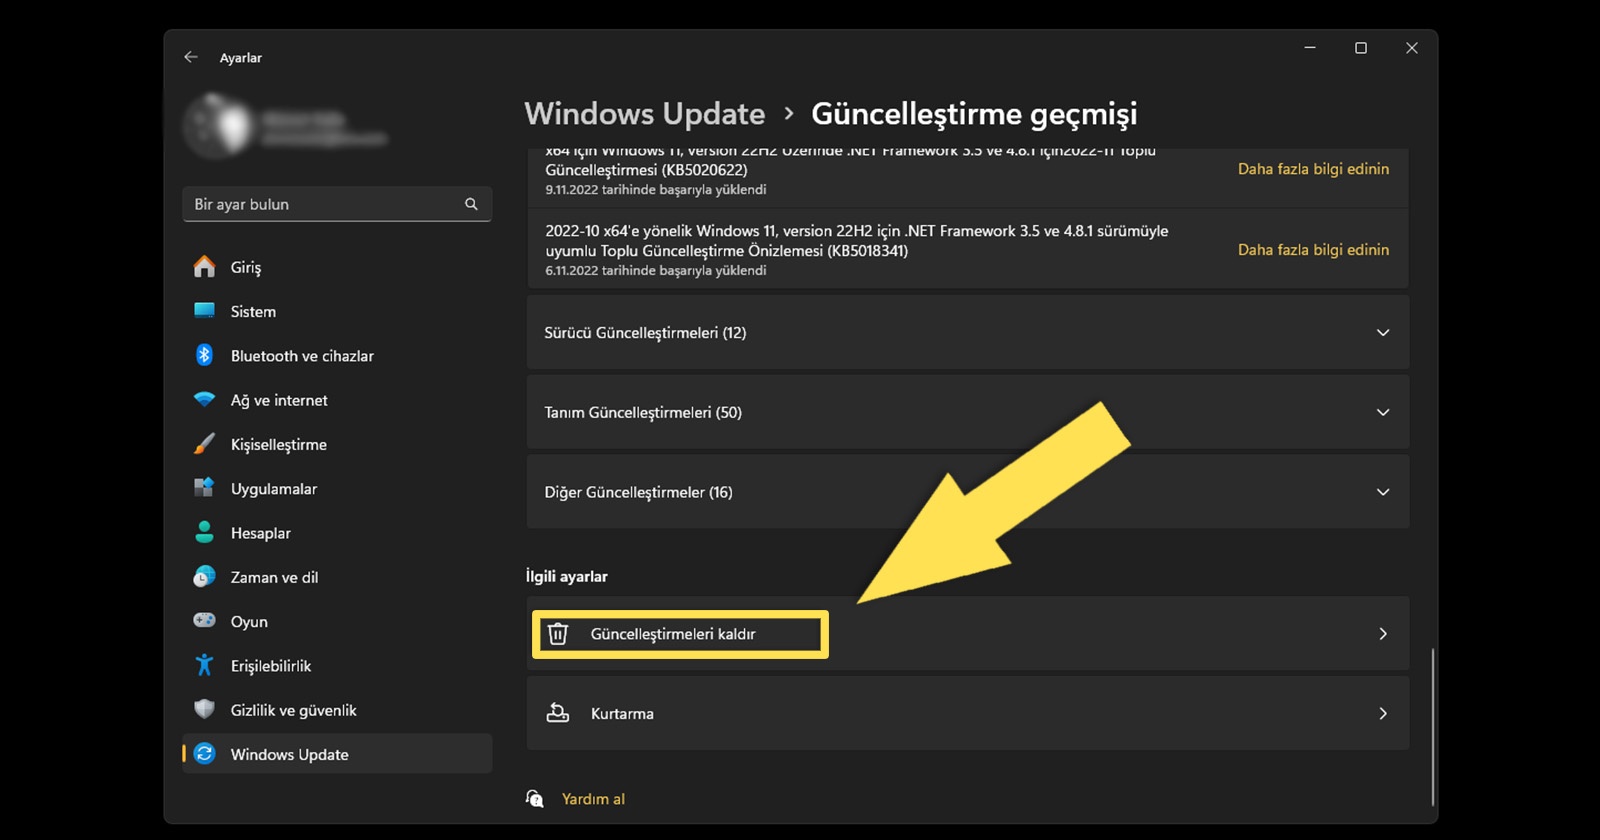Click the Yardım al help icon

pyautogui.click(x=535, y=798)
